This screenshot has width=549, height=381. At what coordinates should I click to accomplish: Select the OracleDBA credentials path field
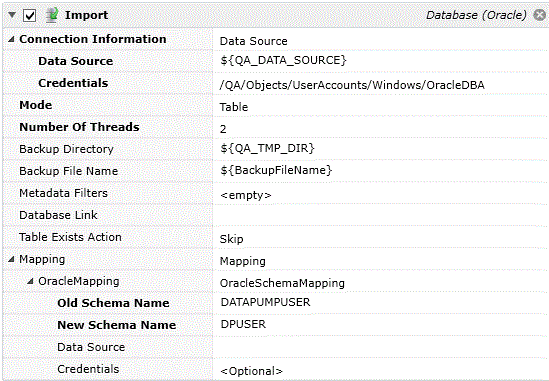point(381,84)
